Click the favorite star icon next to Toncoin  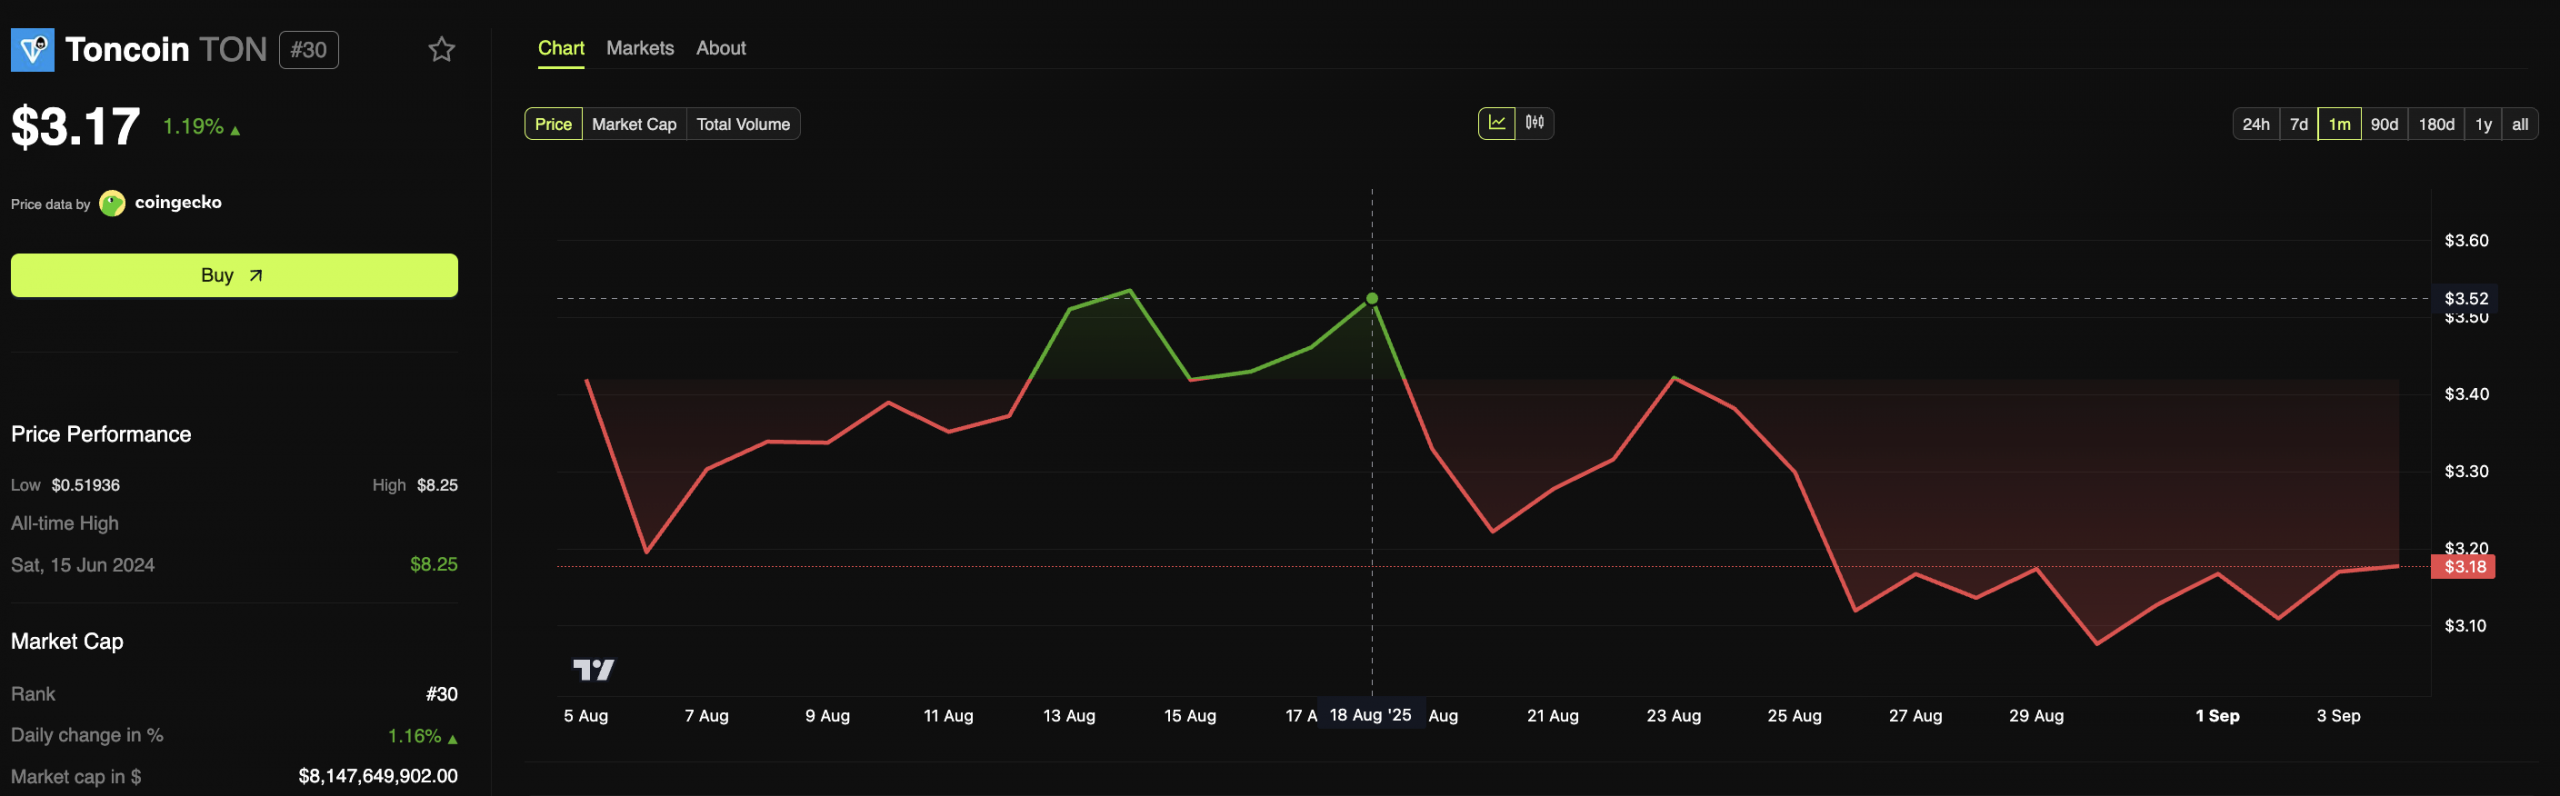tap(441, 49)
